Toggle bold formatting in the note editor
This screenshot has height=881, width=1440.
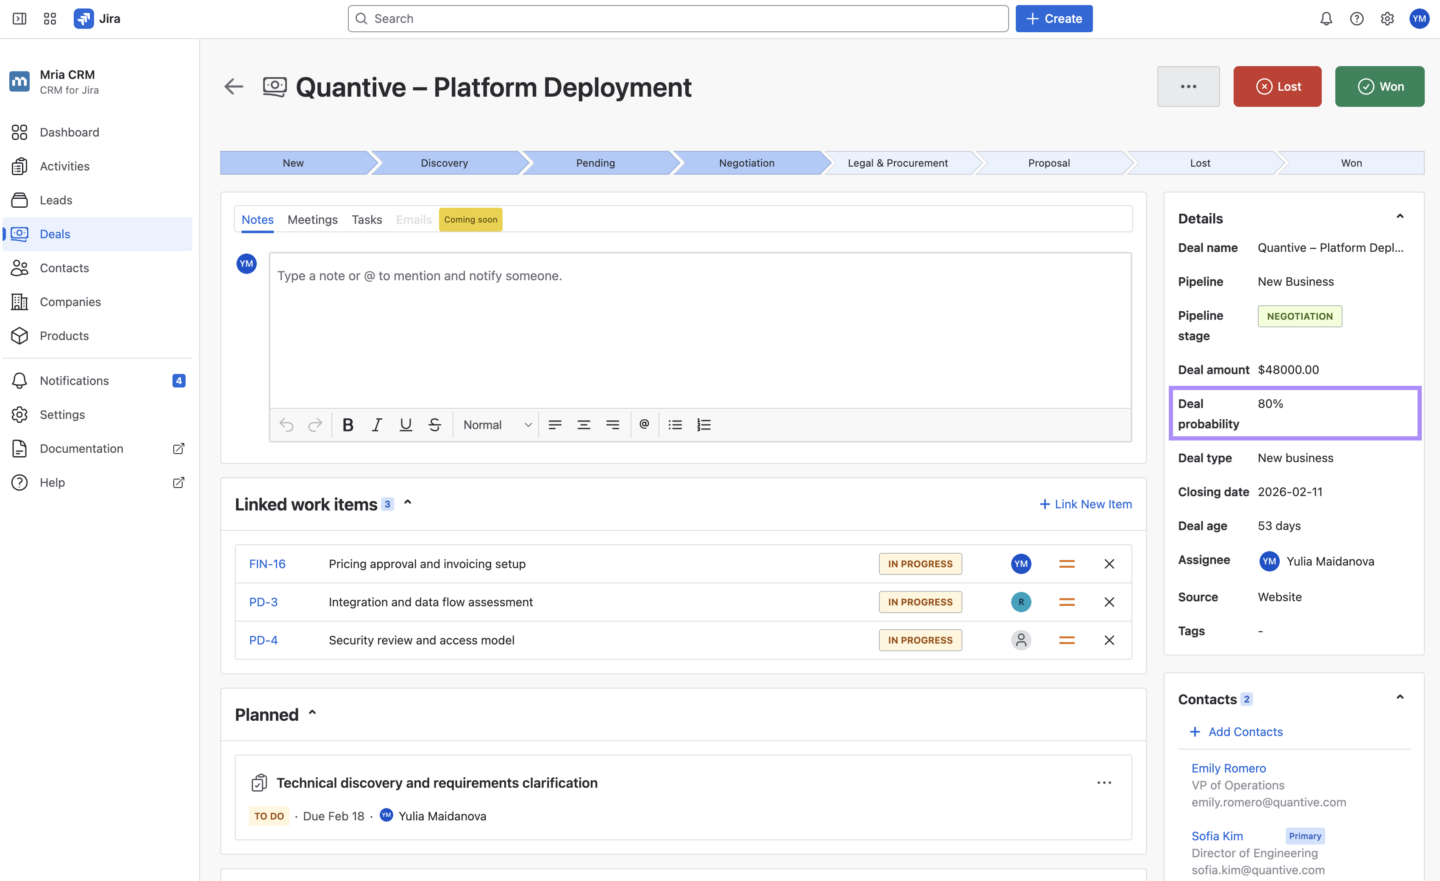(347, 424)
